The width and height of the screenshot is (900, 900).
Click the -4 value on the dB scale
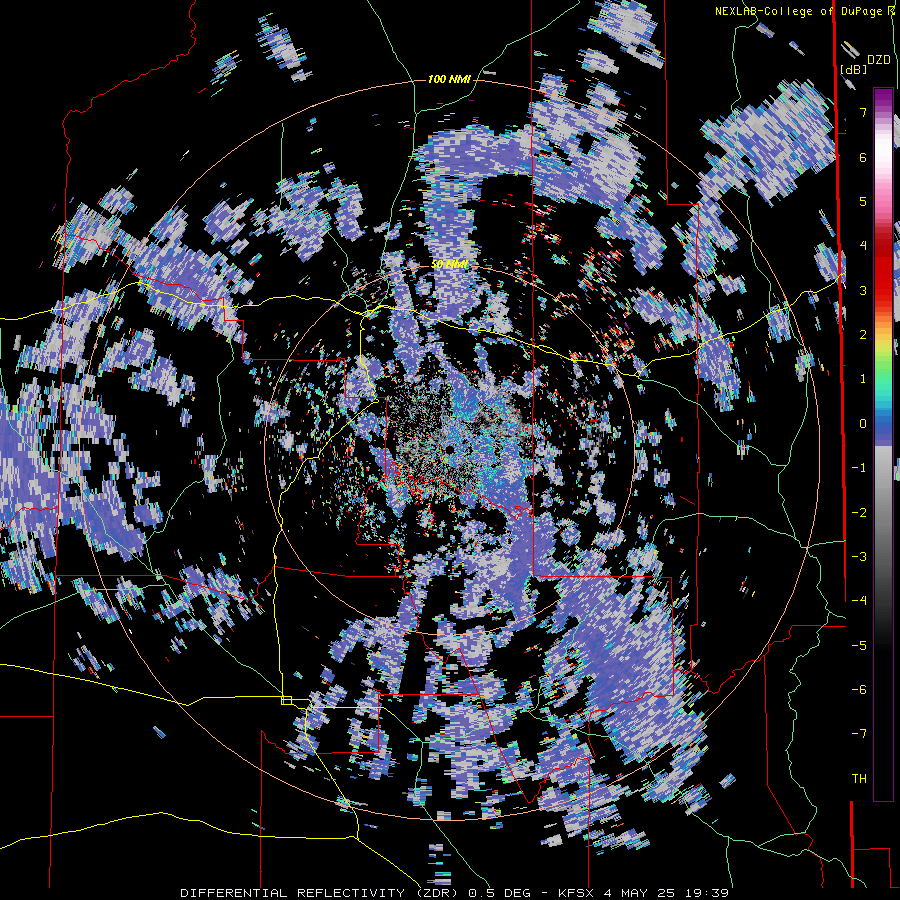[x=859, y=601]
